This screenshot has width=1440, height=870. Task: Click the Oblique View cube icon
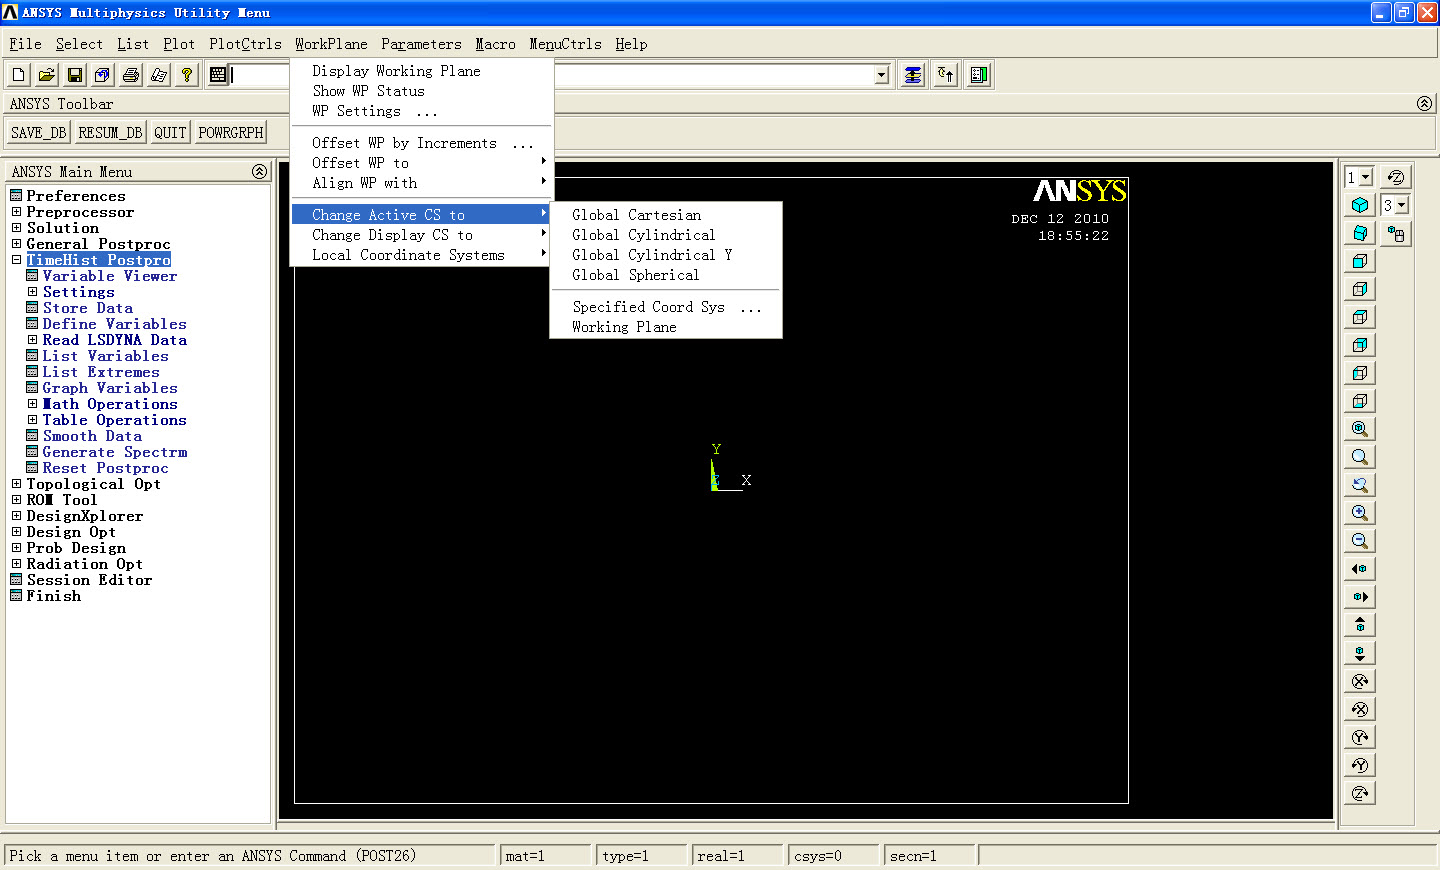point(1360,233)
